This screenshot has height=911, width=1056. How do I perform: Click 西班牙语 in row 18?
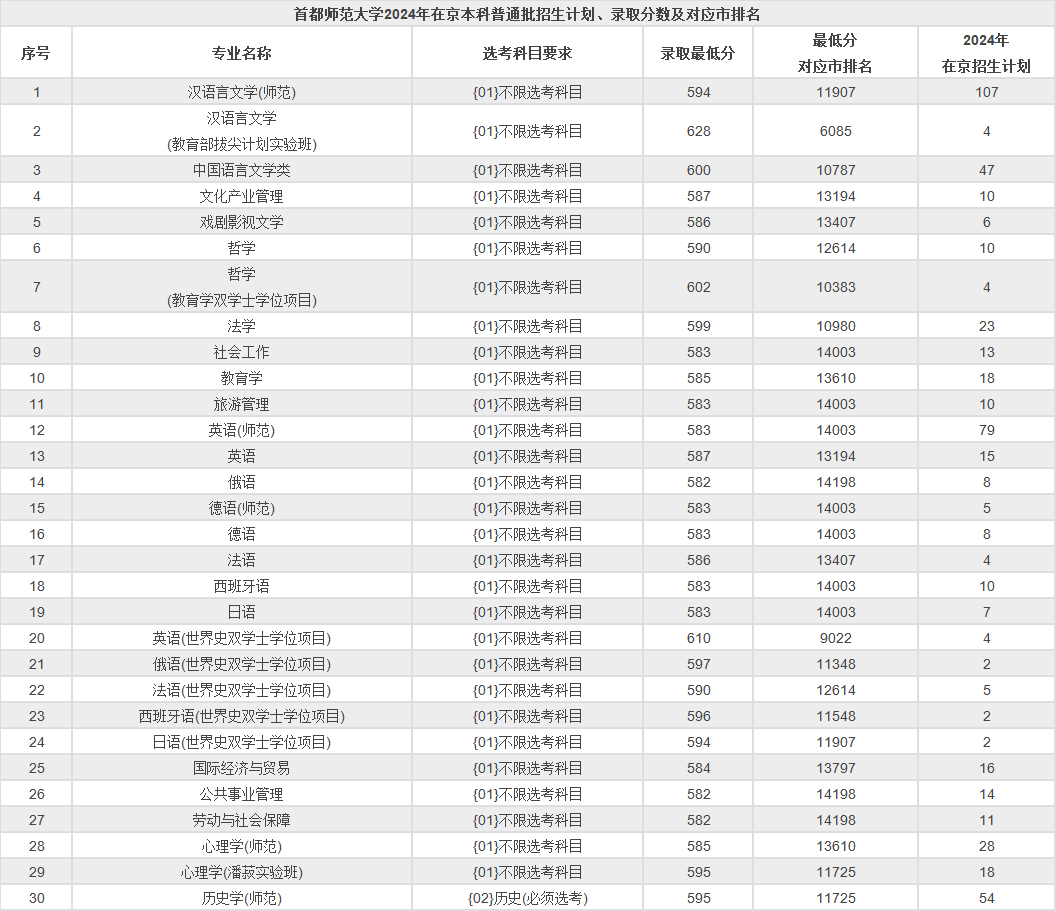[x=242, y=586]
